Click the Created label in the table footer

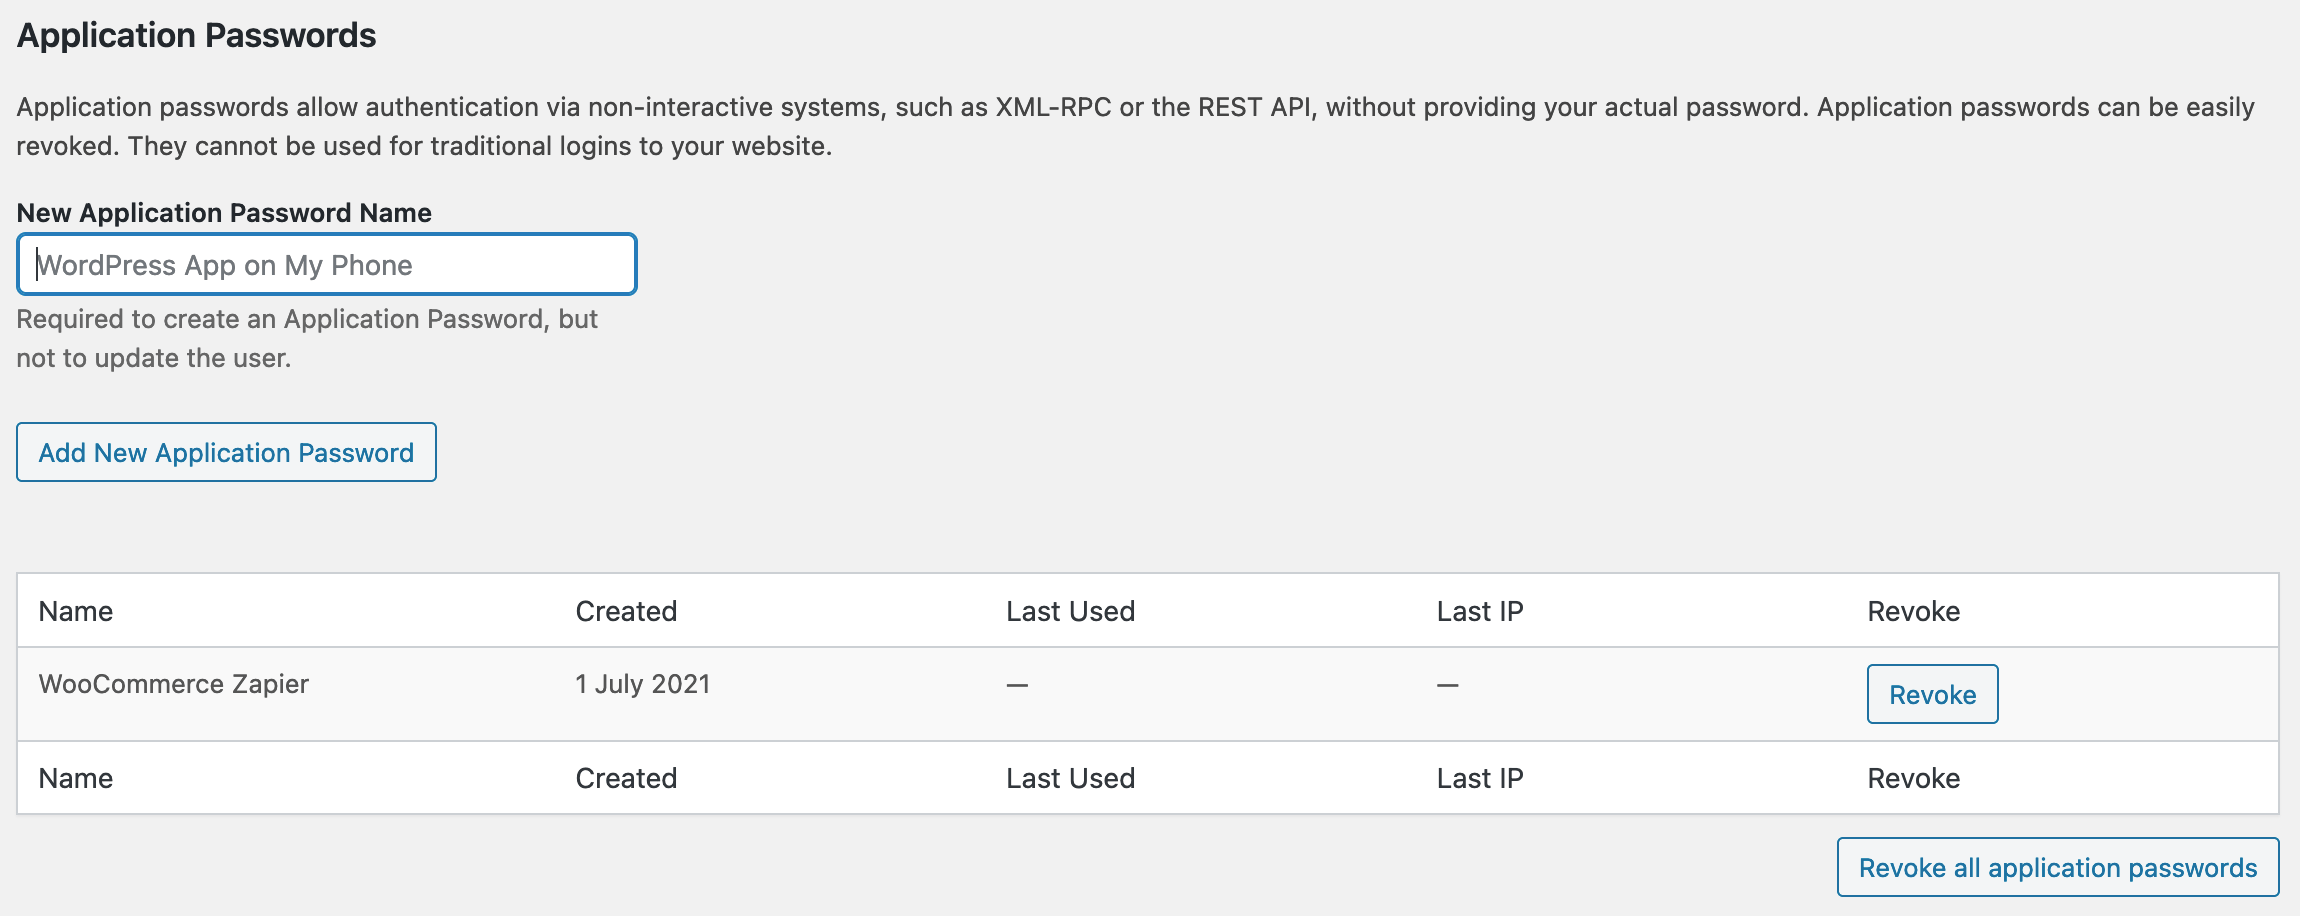click(626, 778)
